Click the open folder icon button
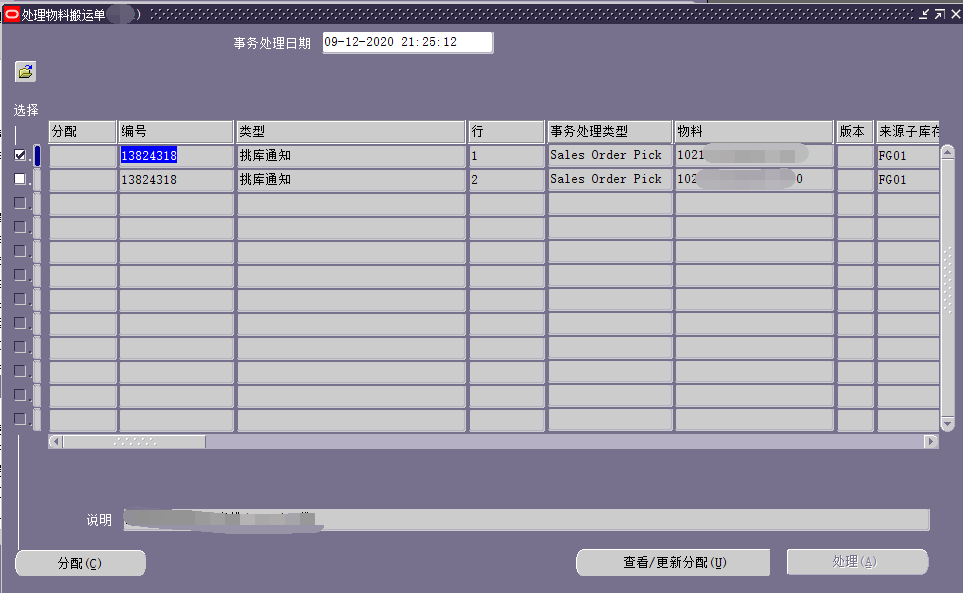 (25, 72)
